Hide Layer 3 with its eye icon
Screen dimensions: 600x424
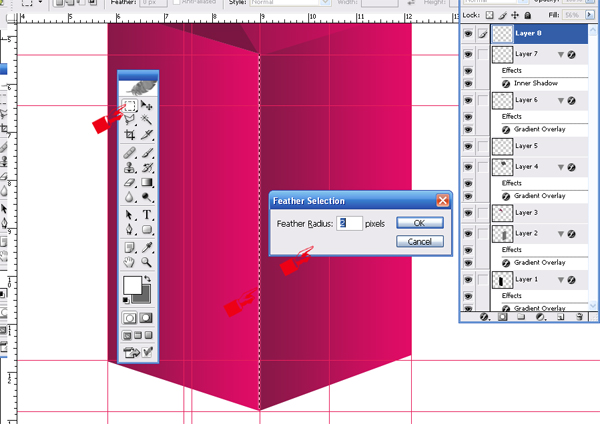(468, 213)
